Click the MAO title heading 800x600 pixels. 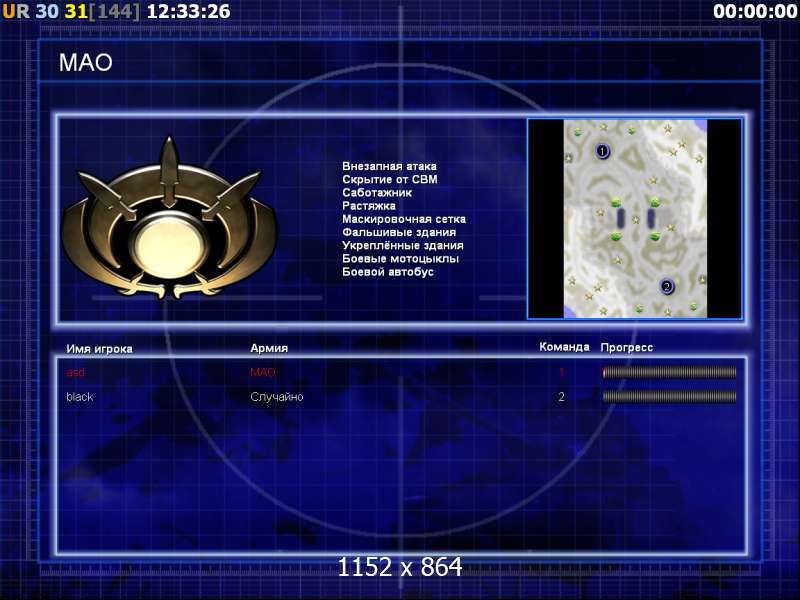coord(86,63)
